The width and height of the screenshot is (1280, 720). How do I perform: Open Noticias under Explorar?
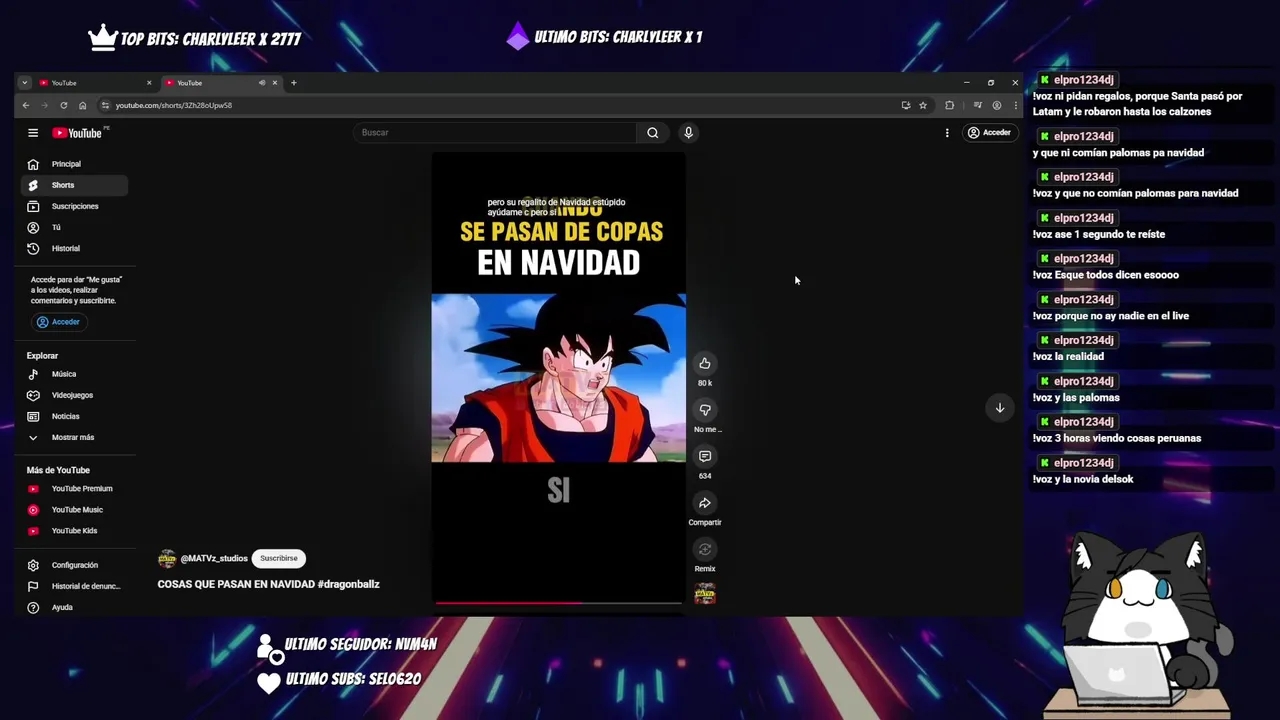click(74, 416)
